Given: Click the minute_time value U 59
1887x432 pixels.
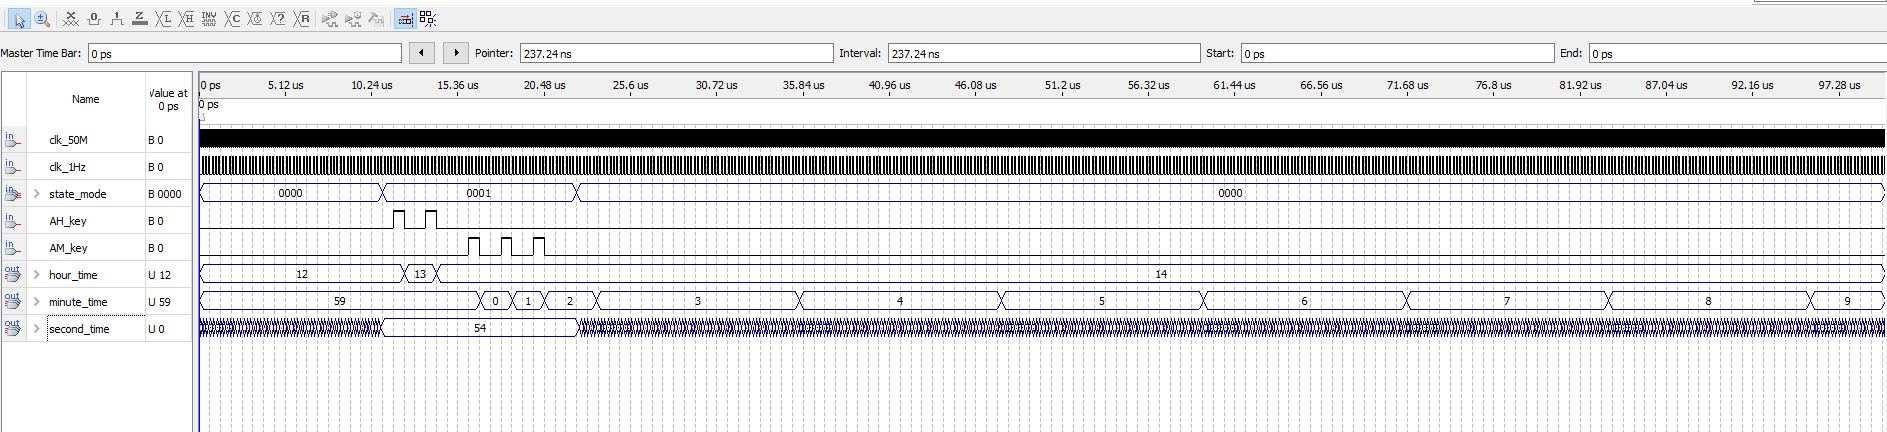Looking at the screenshot, I should (x=160, y=302).
